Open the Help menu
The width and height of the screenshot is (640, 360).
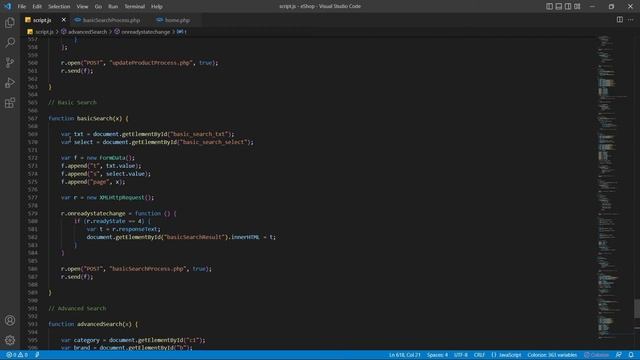[x=157, y=7]
